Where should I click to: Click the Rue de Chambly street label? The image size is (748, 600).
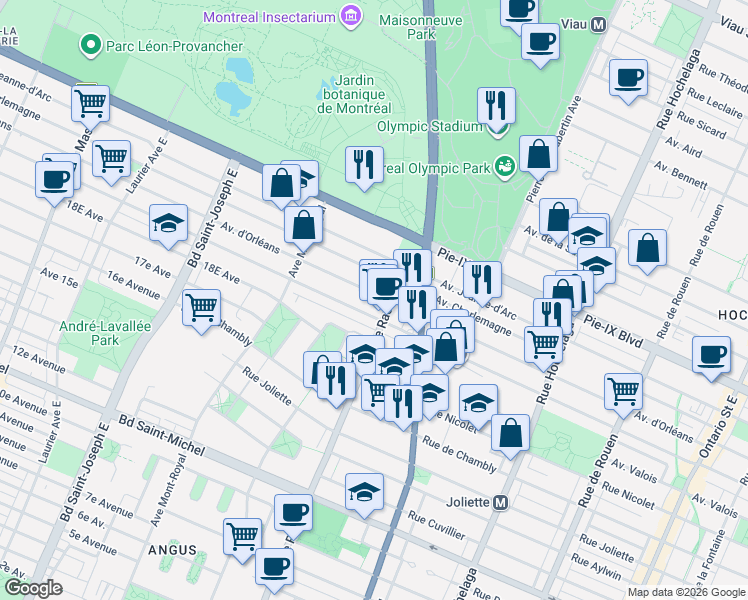point(459,454)
